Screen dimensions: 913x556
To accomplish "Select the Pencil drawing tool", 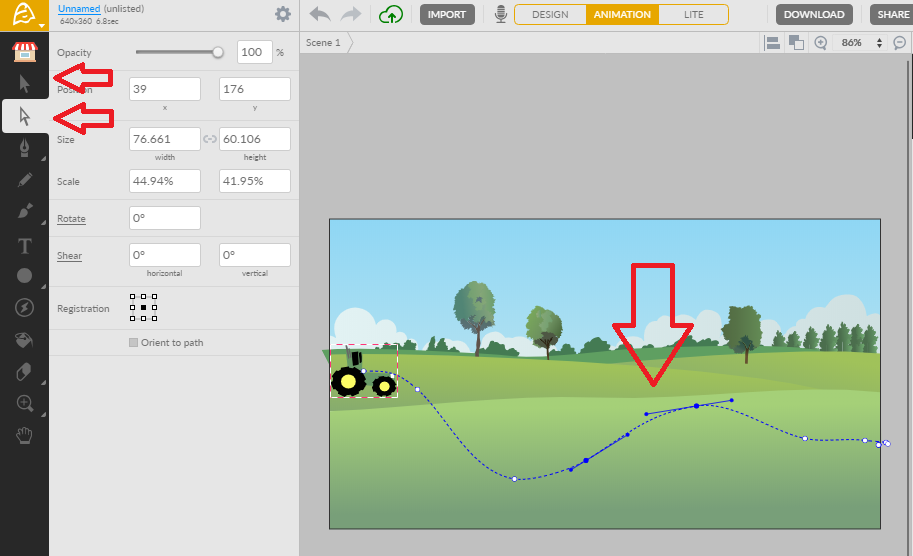I will click(24, 181).
